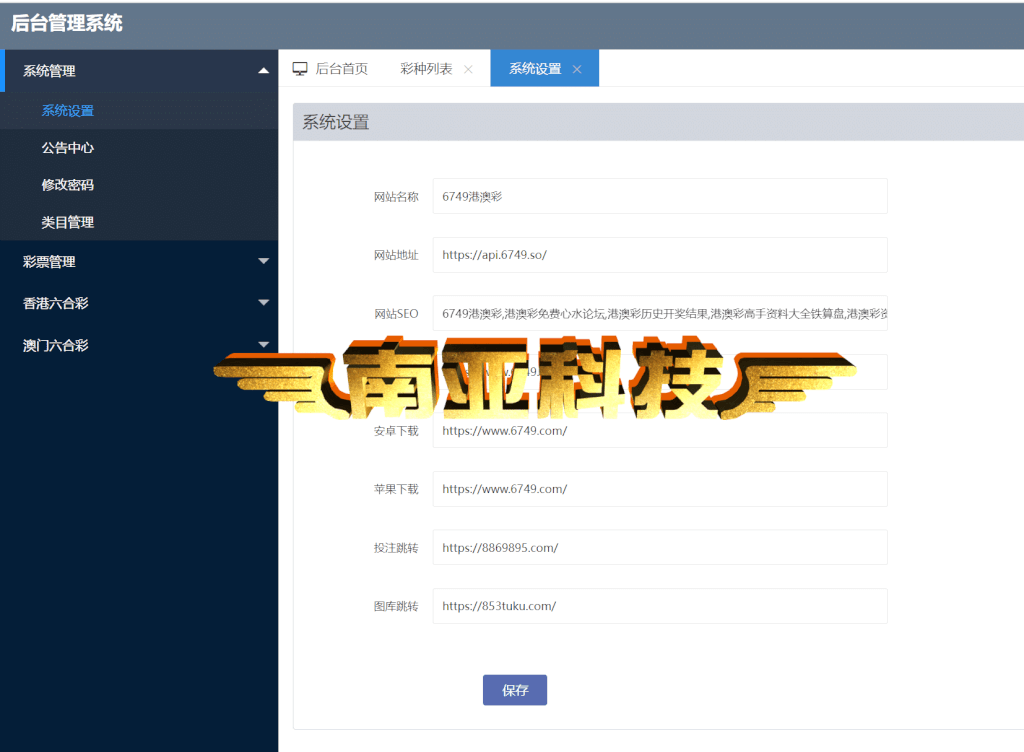Open 系统设置 in the sidebar

tap(68, 110)
